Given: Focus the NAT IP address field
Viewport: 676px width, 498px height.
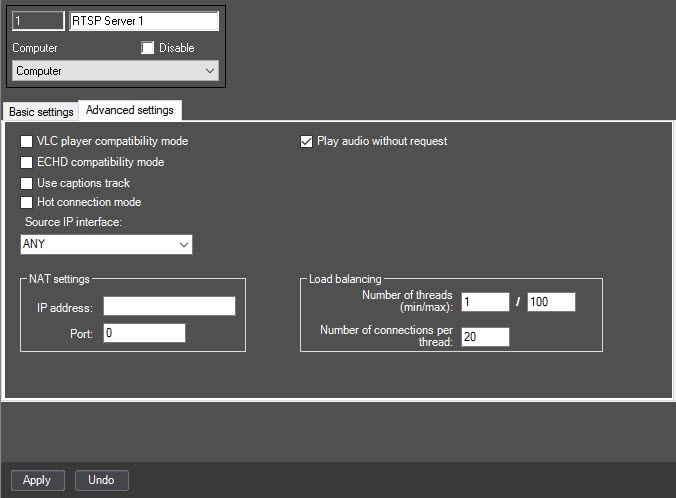Looking at the screenshot, I should pyautogui.click(x=169, y=306).
